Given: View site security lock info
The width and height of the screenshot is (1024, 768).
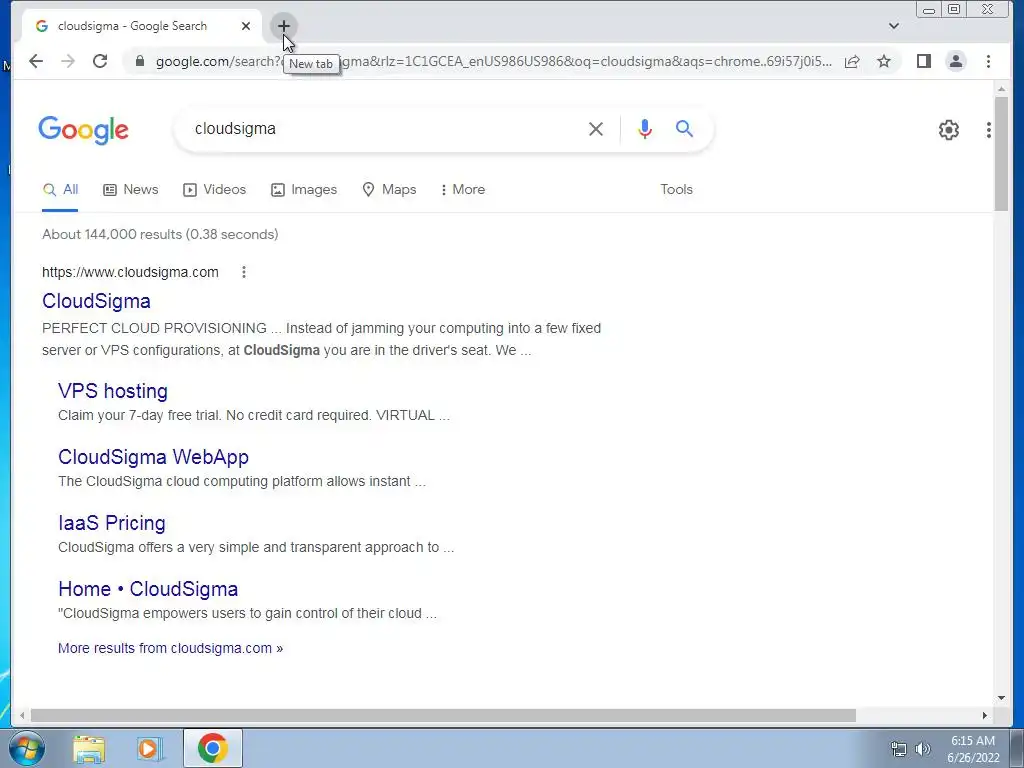Looking at the screenshot, I should click(139, 61).
